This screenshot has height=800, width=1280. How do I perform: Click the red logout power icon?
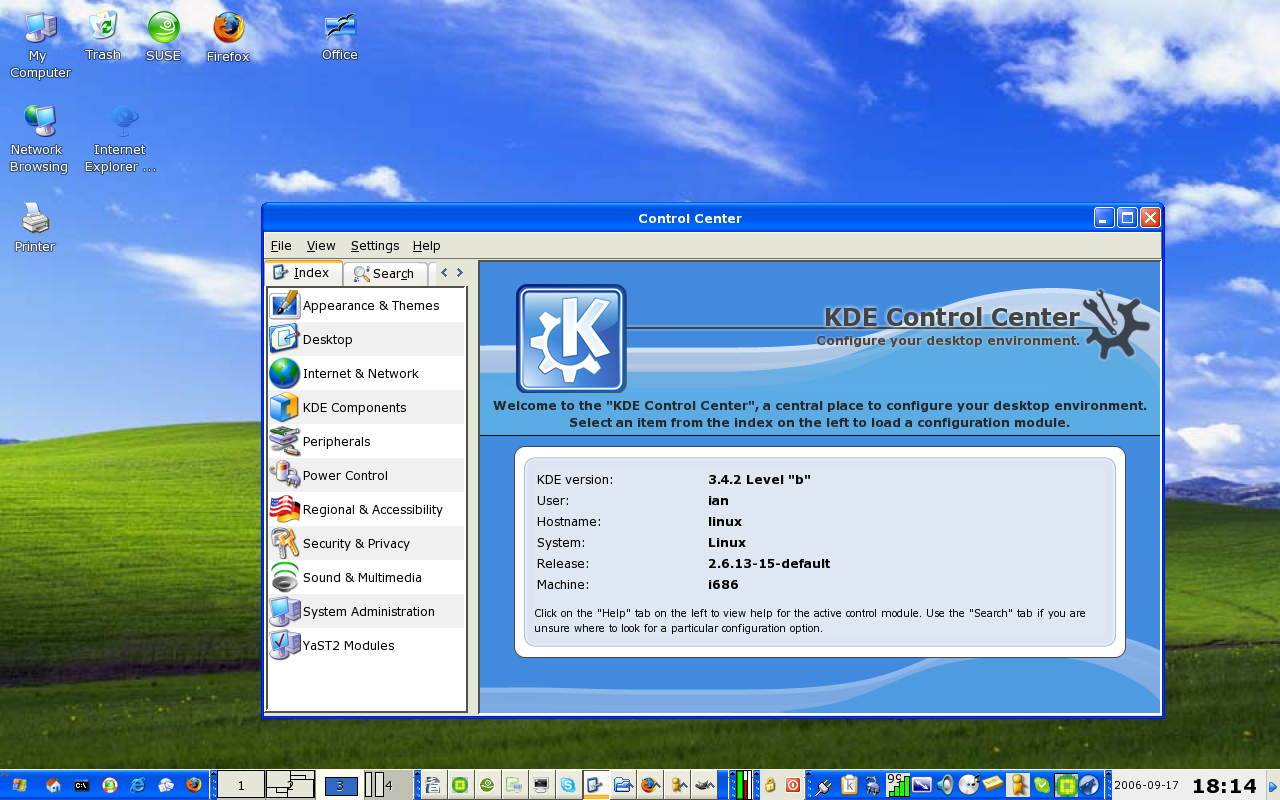tap(793, 785)
